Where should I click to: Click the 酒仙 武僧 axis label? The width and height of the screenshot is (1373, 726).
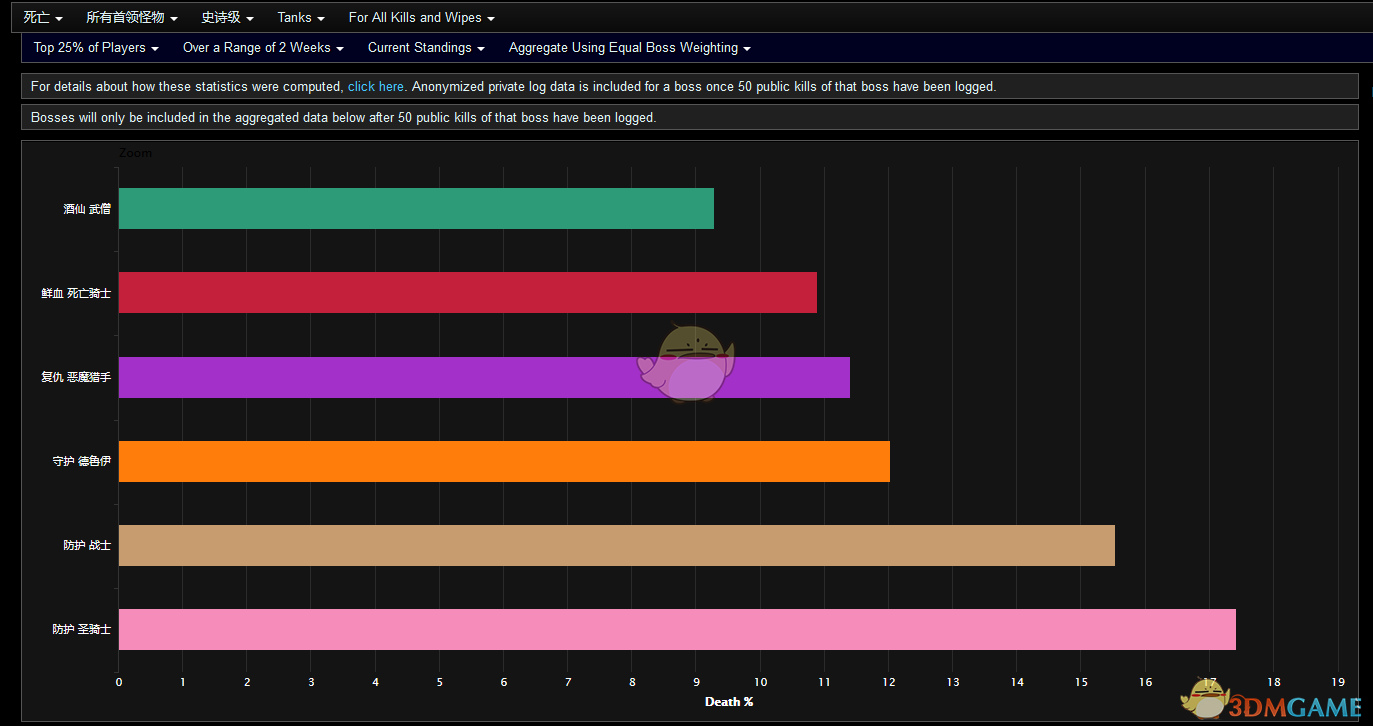click(x=87, y=209)
